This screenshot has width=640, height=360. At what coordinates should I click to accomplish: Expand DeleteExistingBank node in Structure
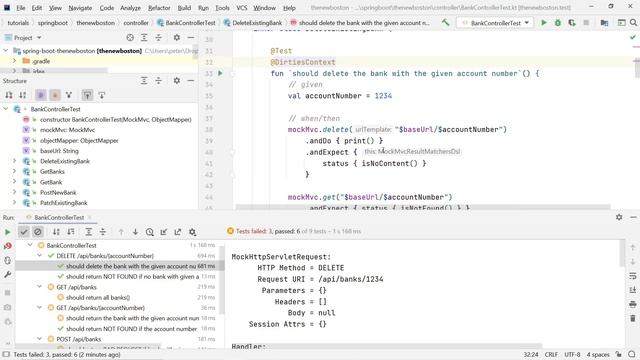pyautogui.click(x=15, y=161)
